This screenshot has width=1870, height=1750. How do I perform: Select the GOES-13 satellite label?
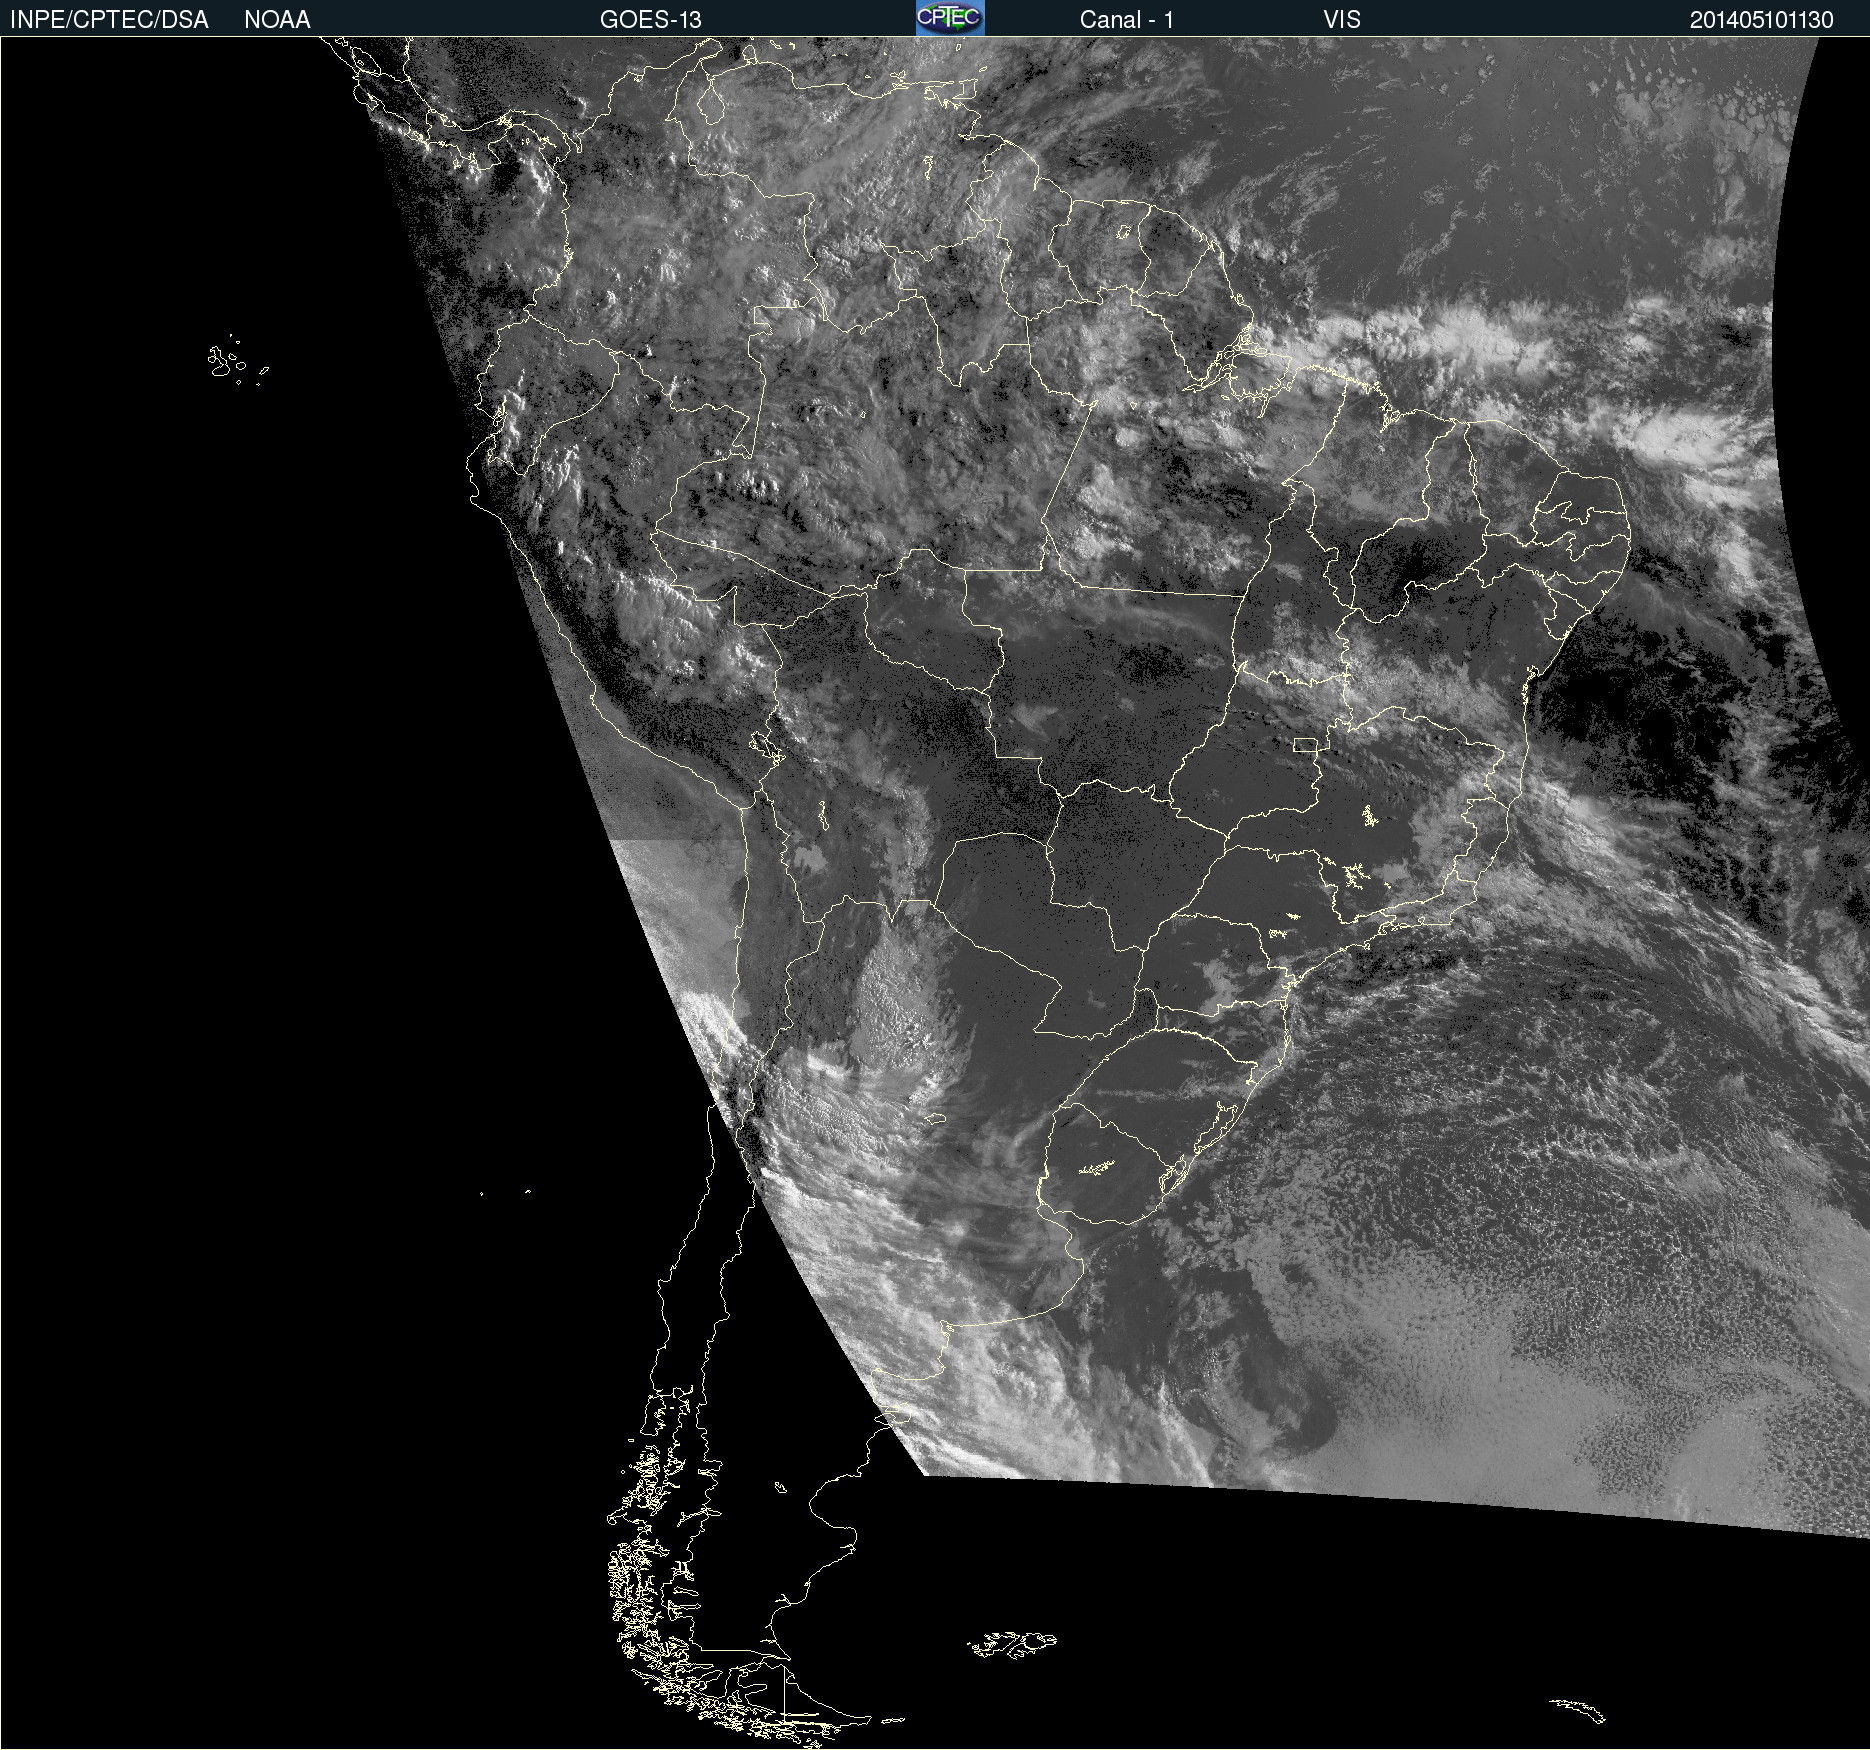click(650, 20)
